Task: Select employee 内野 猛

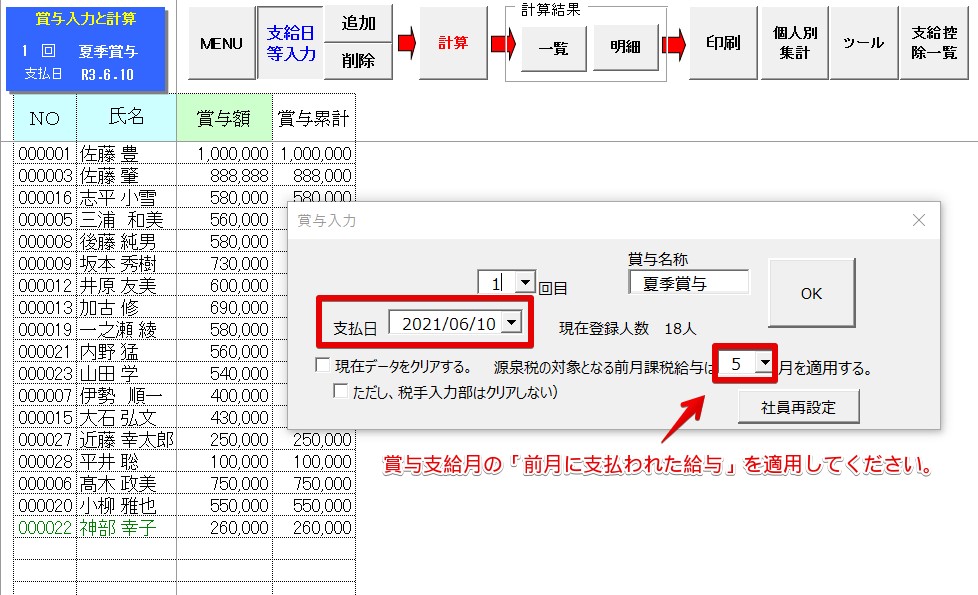Action: (127, 351)
